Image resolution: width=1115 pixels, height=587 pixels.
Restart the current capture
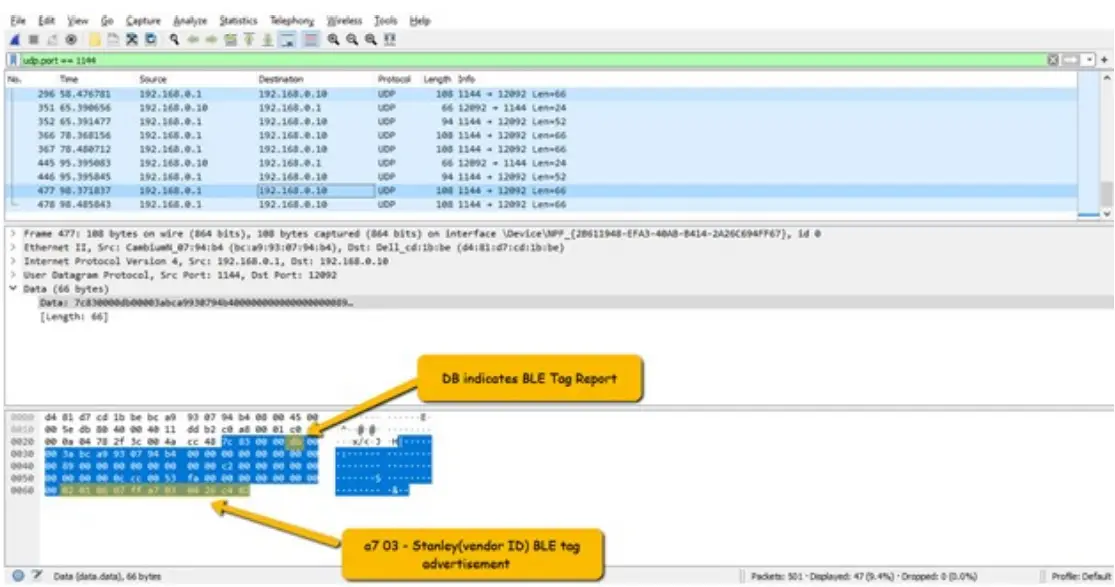52,40
